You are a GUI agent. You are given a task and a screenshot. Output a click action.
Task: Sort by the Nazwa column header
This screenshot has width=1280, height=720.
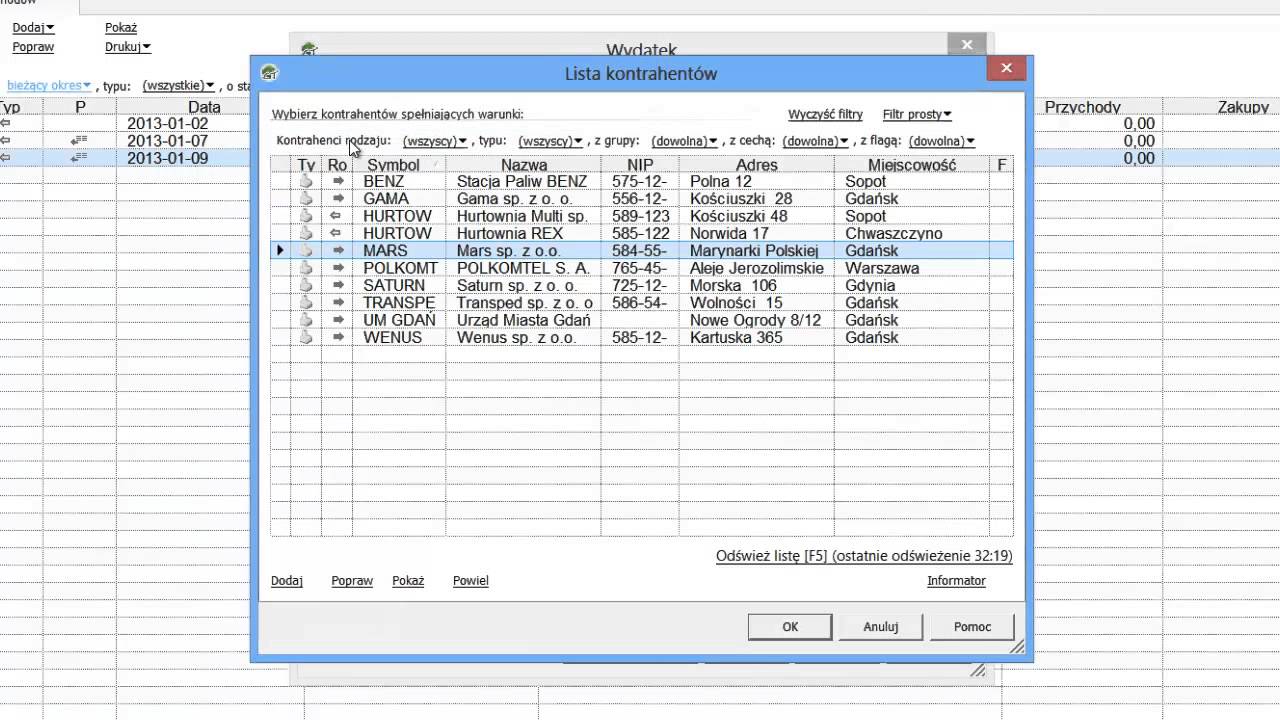[x=524, y=165]
